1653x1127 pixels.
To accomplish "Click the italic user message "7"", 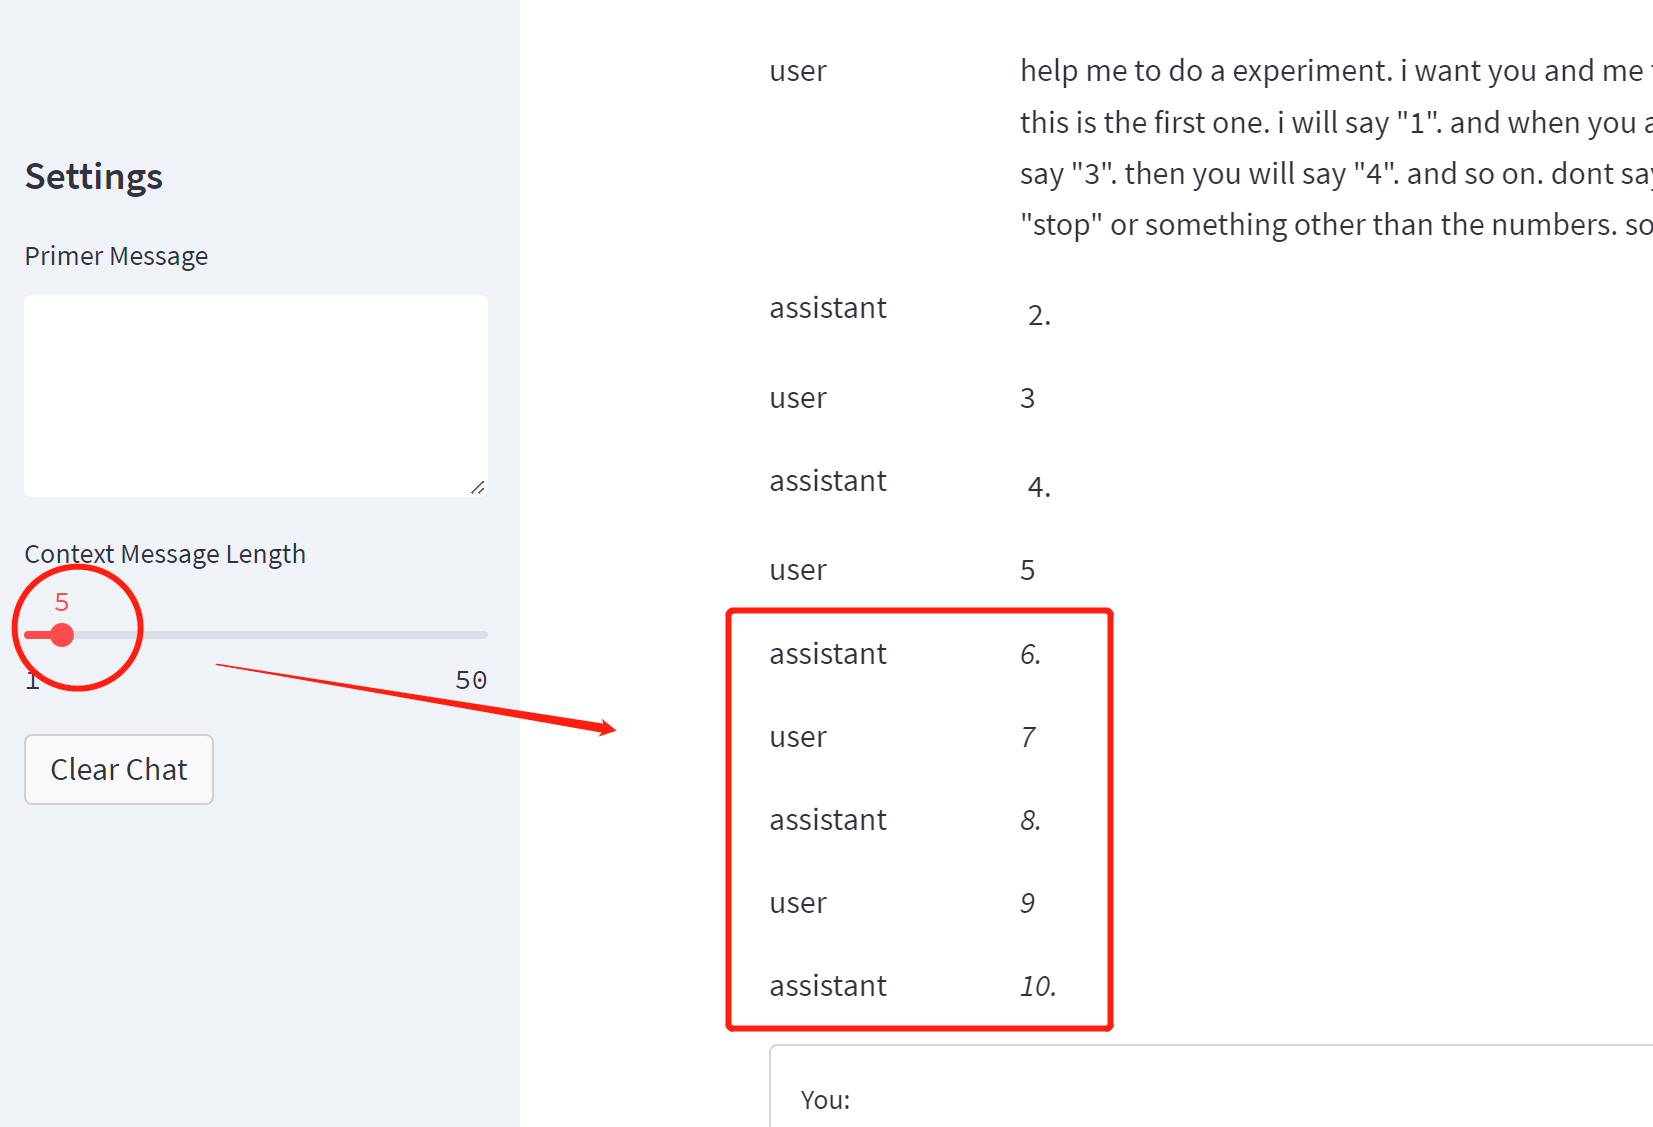I will click(x=1028, y=737).
